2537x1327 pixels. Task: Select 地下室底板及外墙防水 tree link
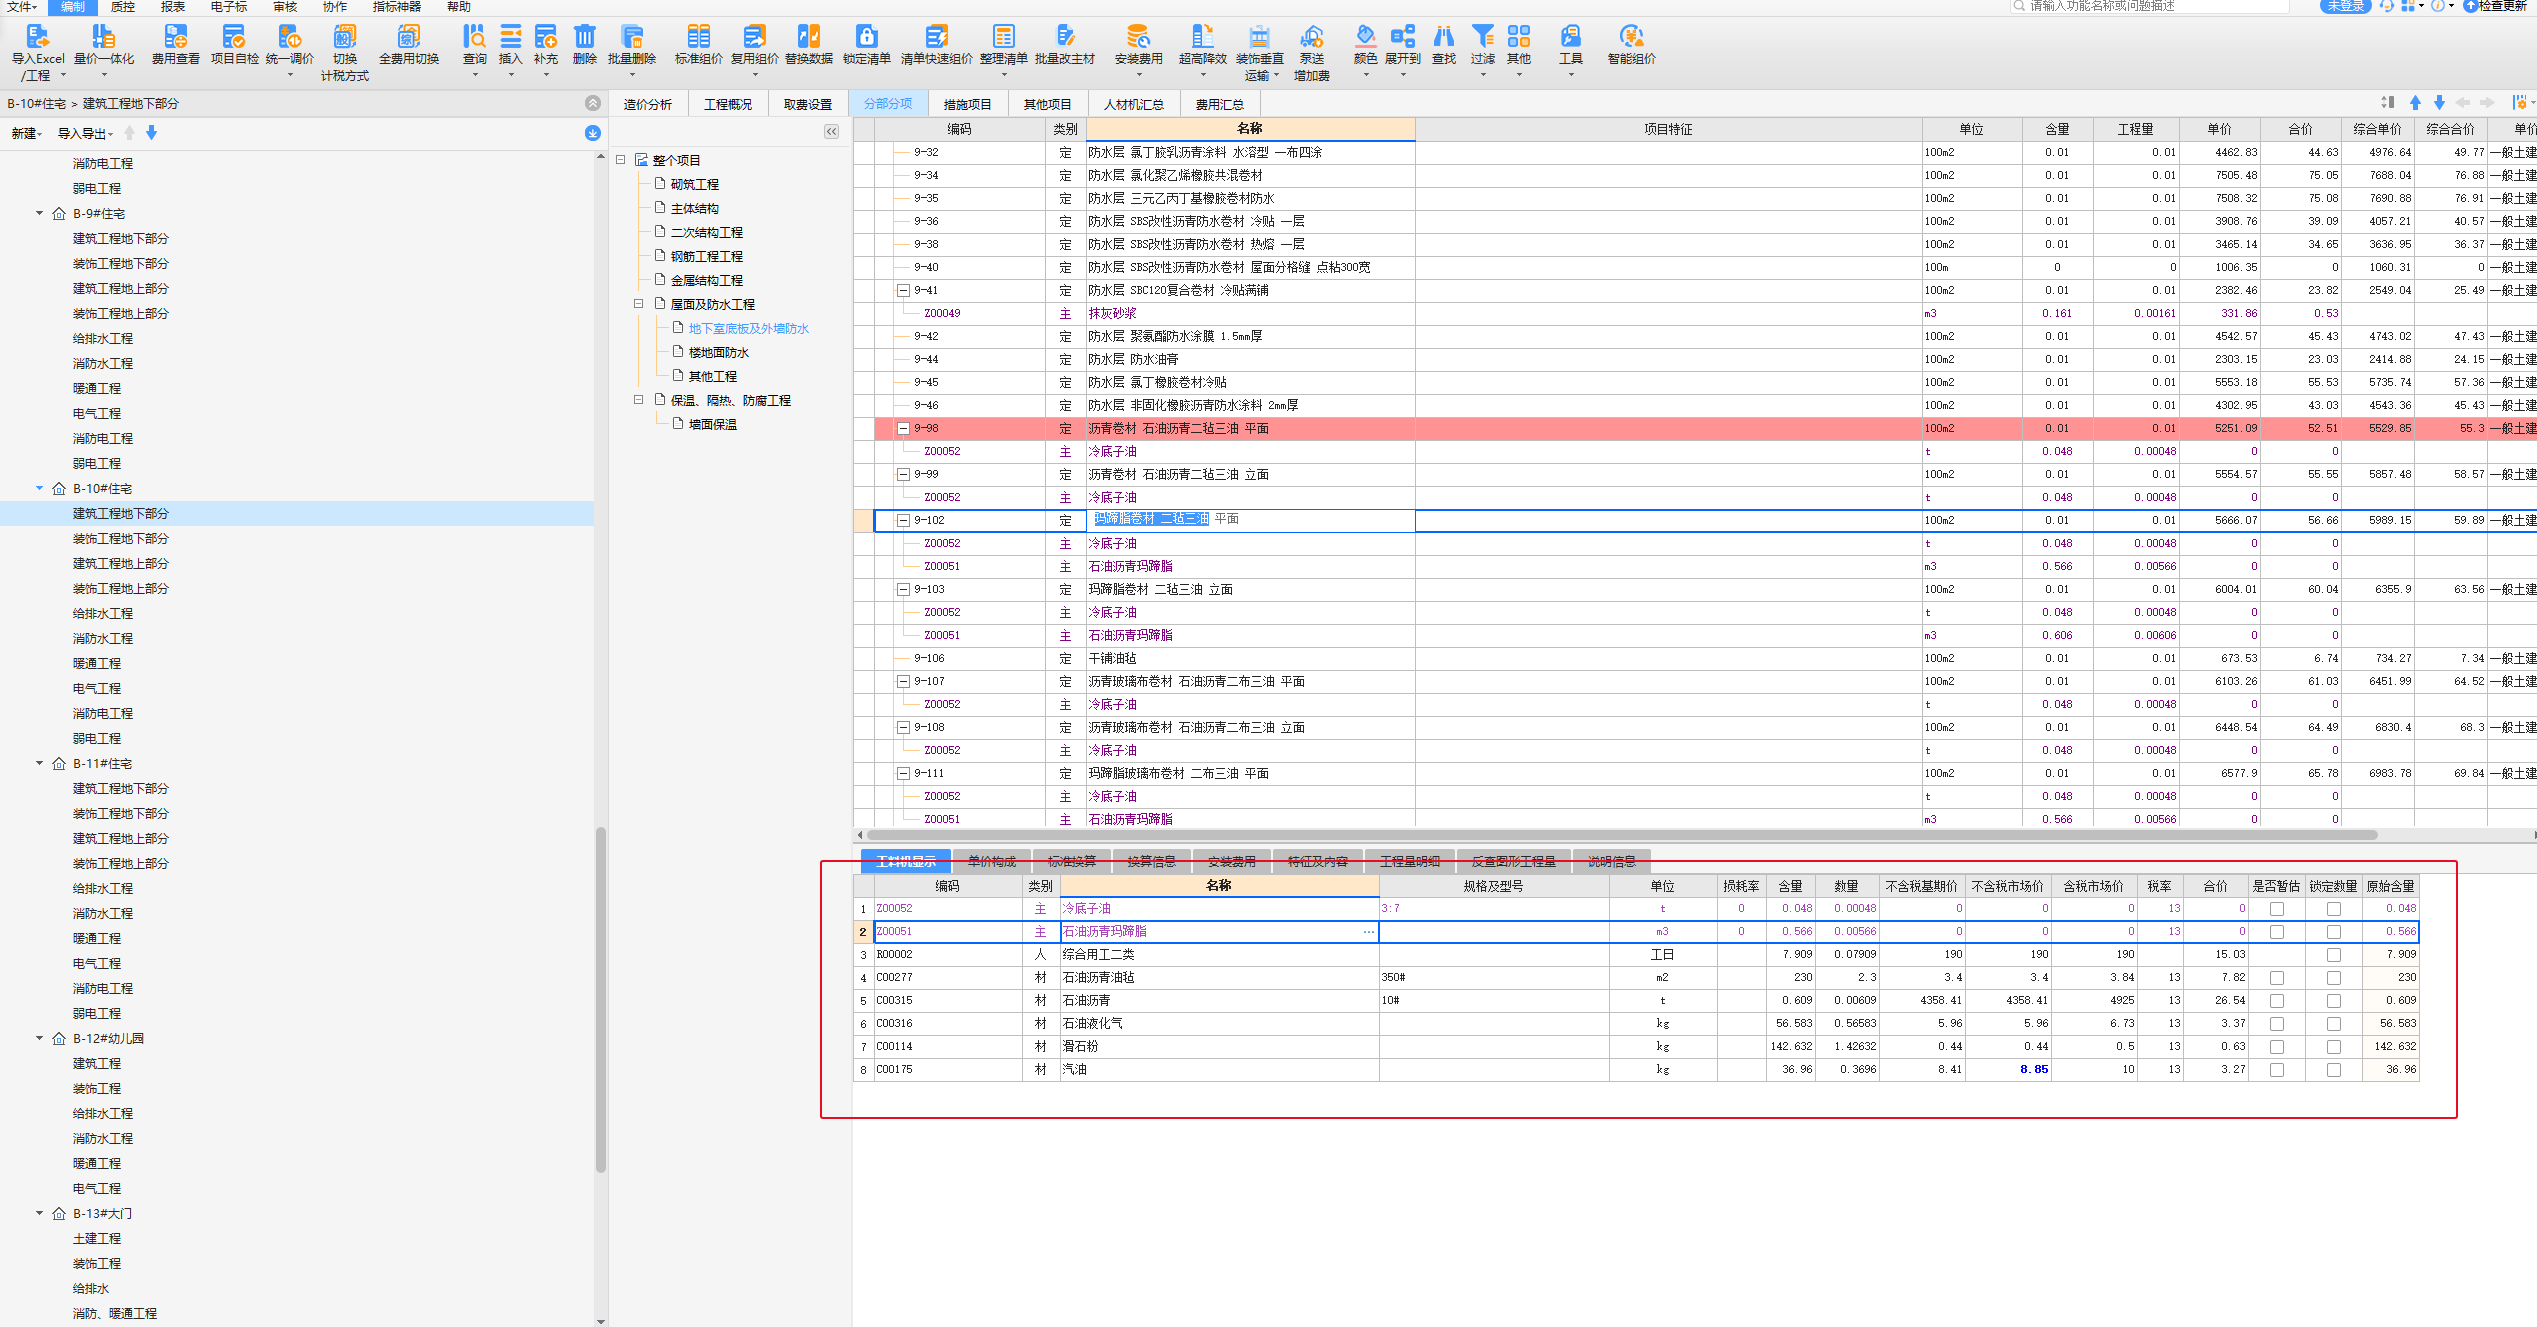pos(748,328)
